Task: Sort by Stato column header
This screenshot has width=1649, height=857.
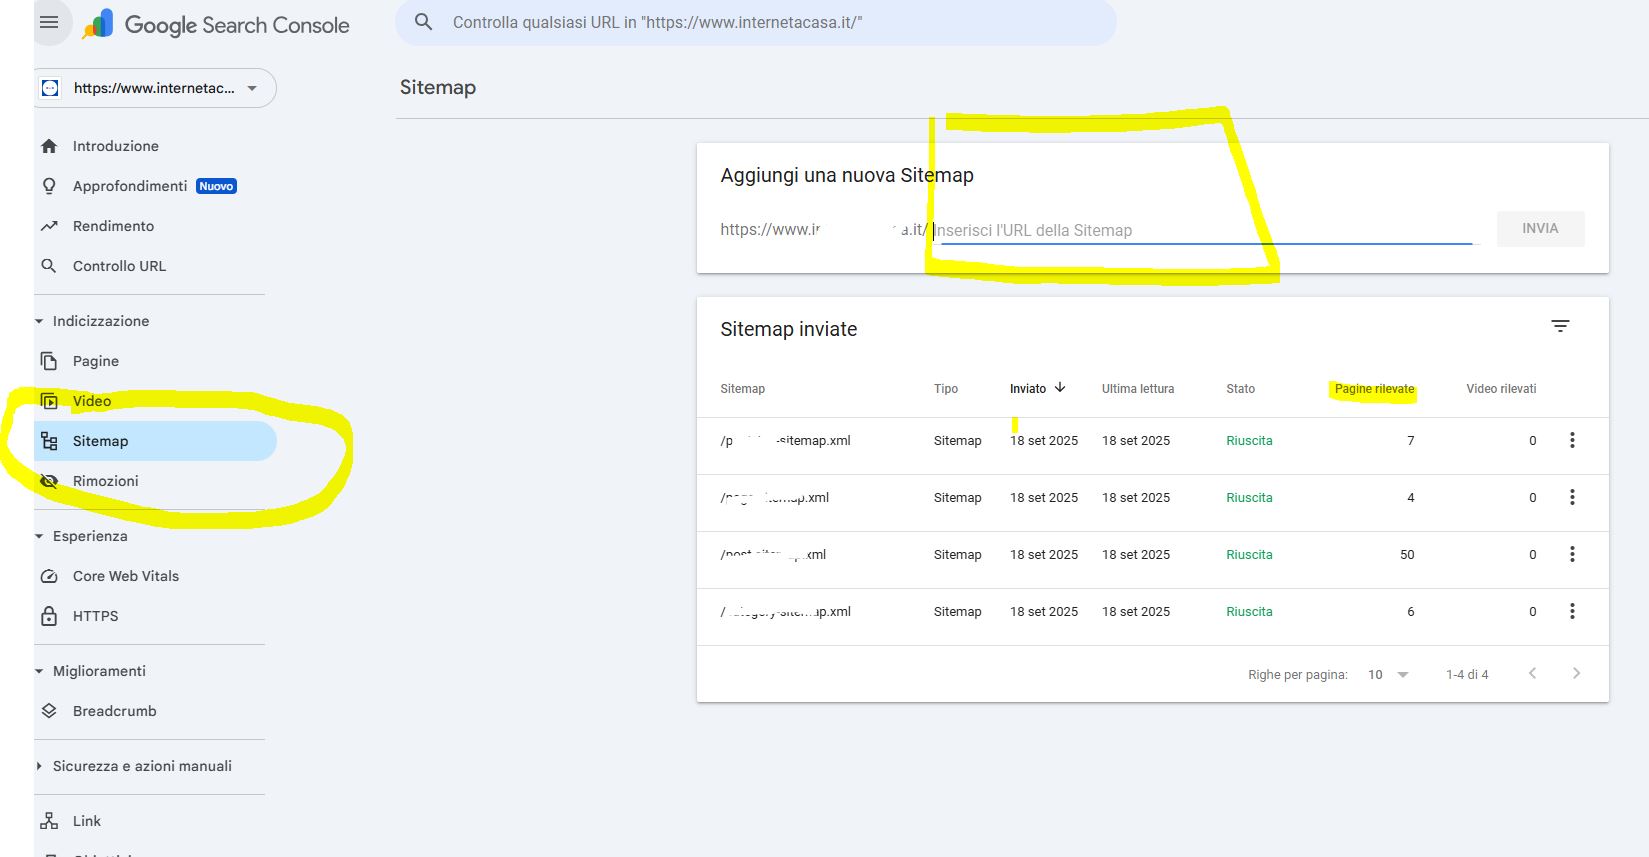Action: click(1240, 389)
